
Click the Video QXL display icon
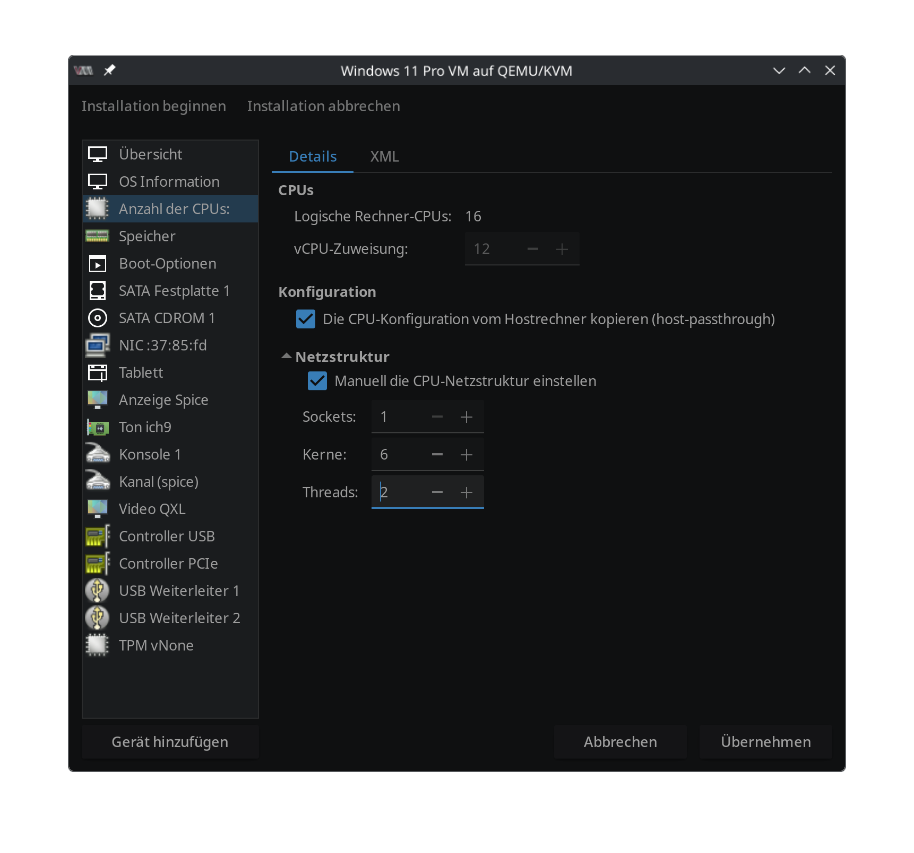(97, 509)
